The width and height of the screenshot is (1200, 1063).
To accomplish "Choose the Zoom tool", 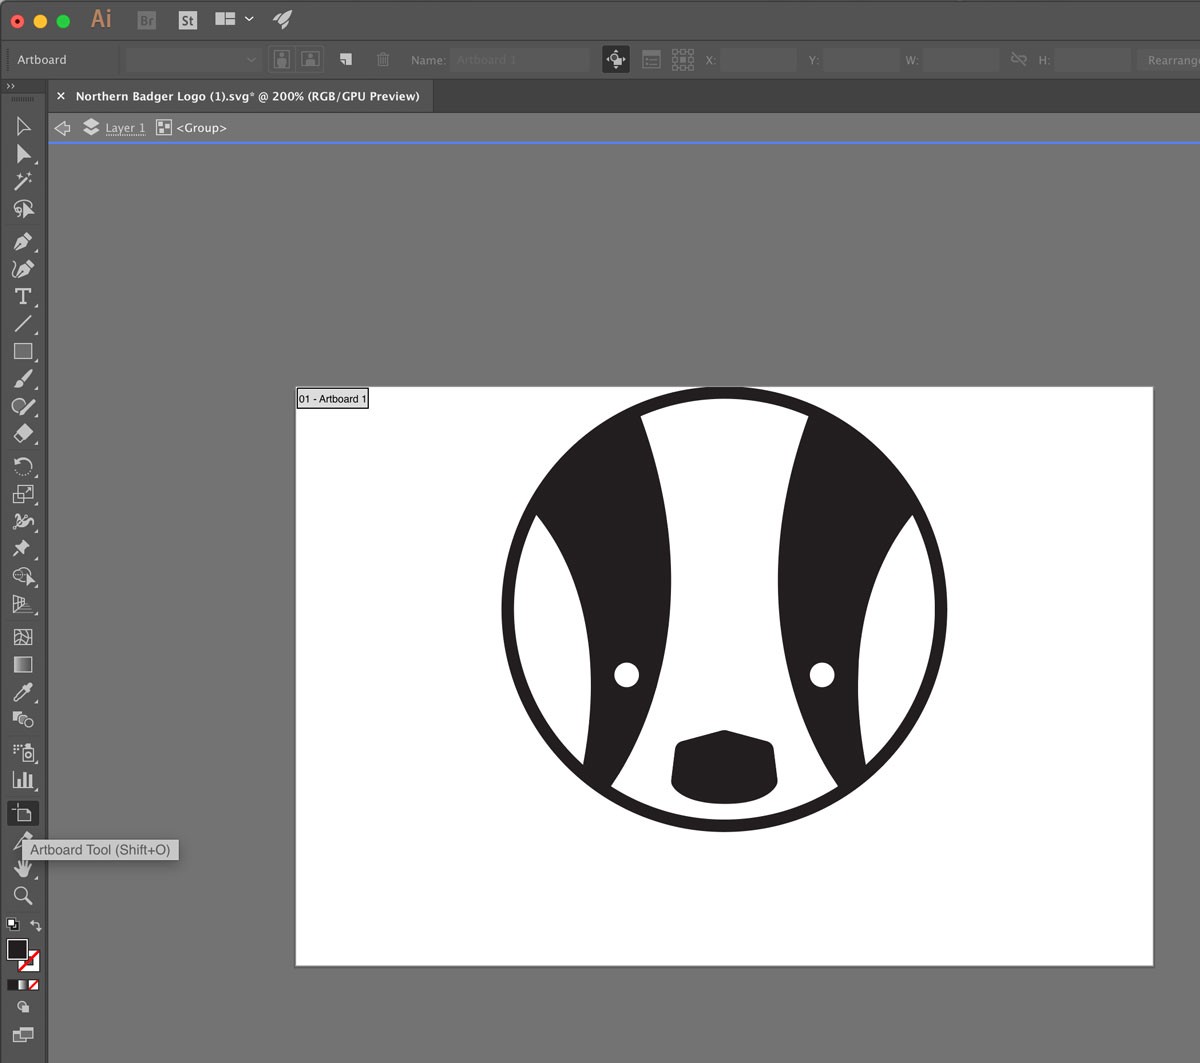I will tap(22, 896).
